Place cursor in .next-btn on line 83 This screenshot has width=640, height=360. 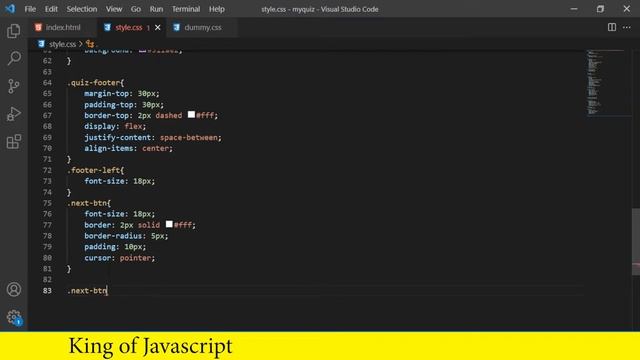pyautogui.click(x=87, y=291)
